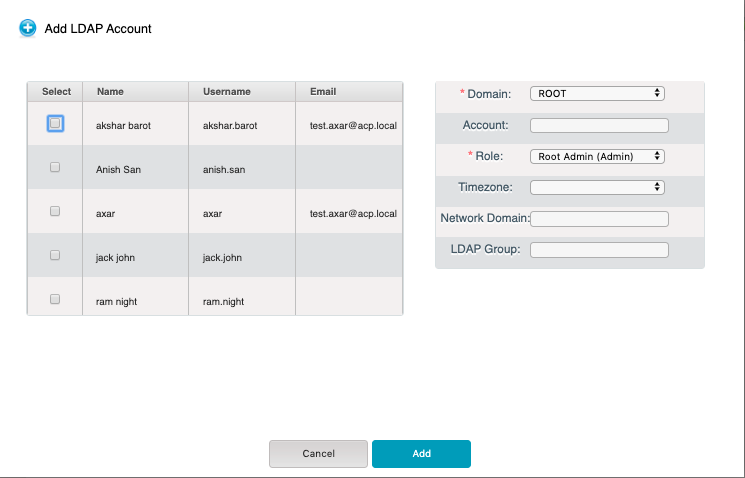Click the test.axar@acp.local email in akshar row
The width and height of the screenshot is (745, 478).
pyautogui.click(x=353, y=126)
